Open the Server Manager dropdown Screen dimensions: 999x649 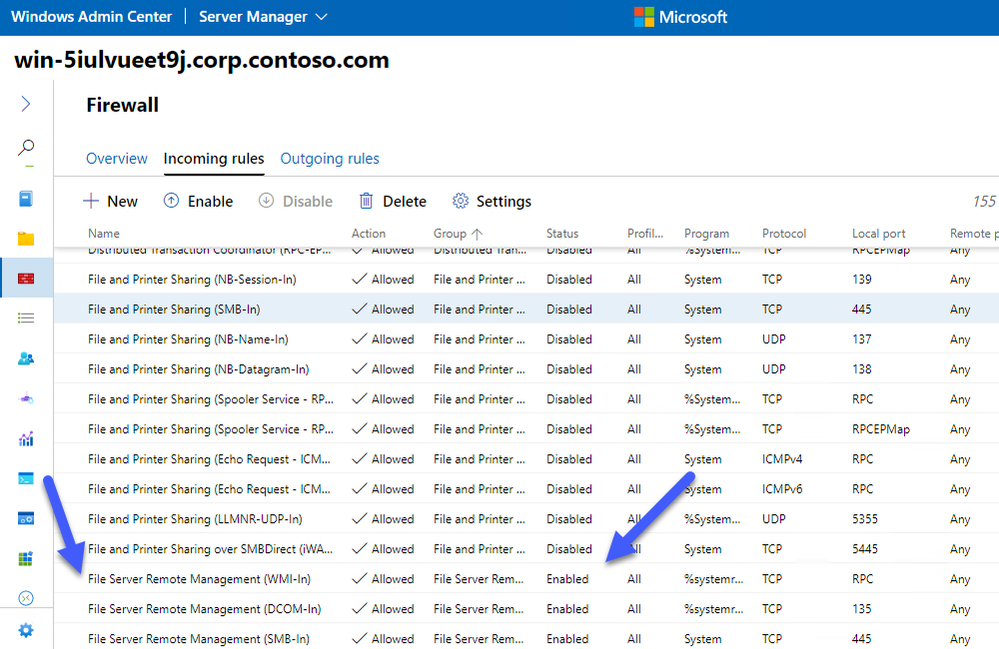pyautogui.click(x=263, y=17)
